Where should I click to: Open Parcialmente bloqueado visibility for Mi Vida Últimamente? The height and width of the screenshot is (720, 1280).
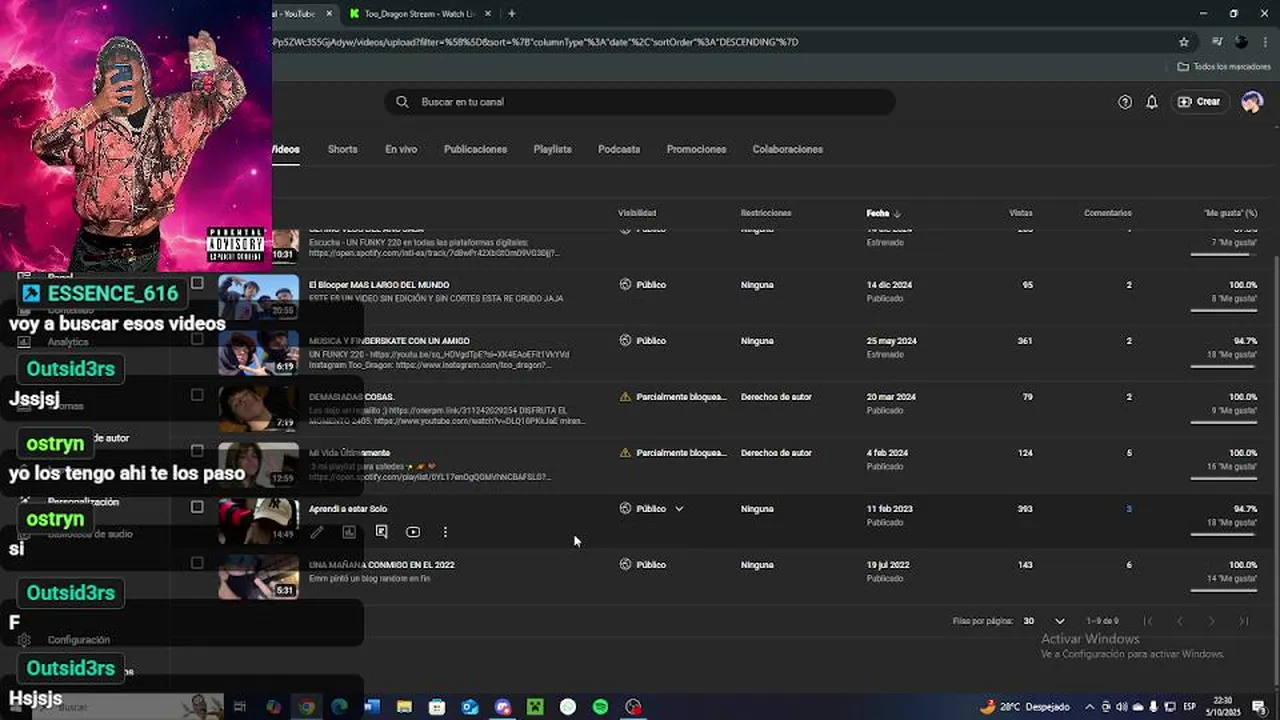point(681,453)
